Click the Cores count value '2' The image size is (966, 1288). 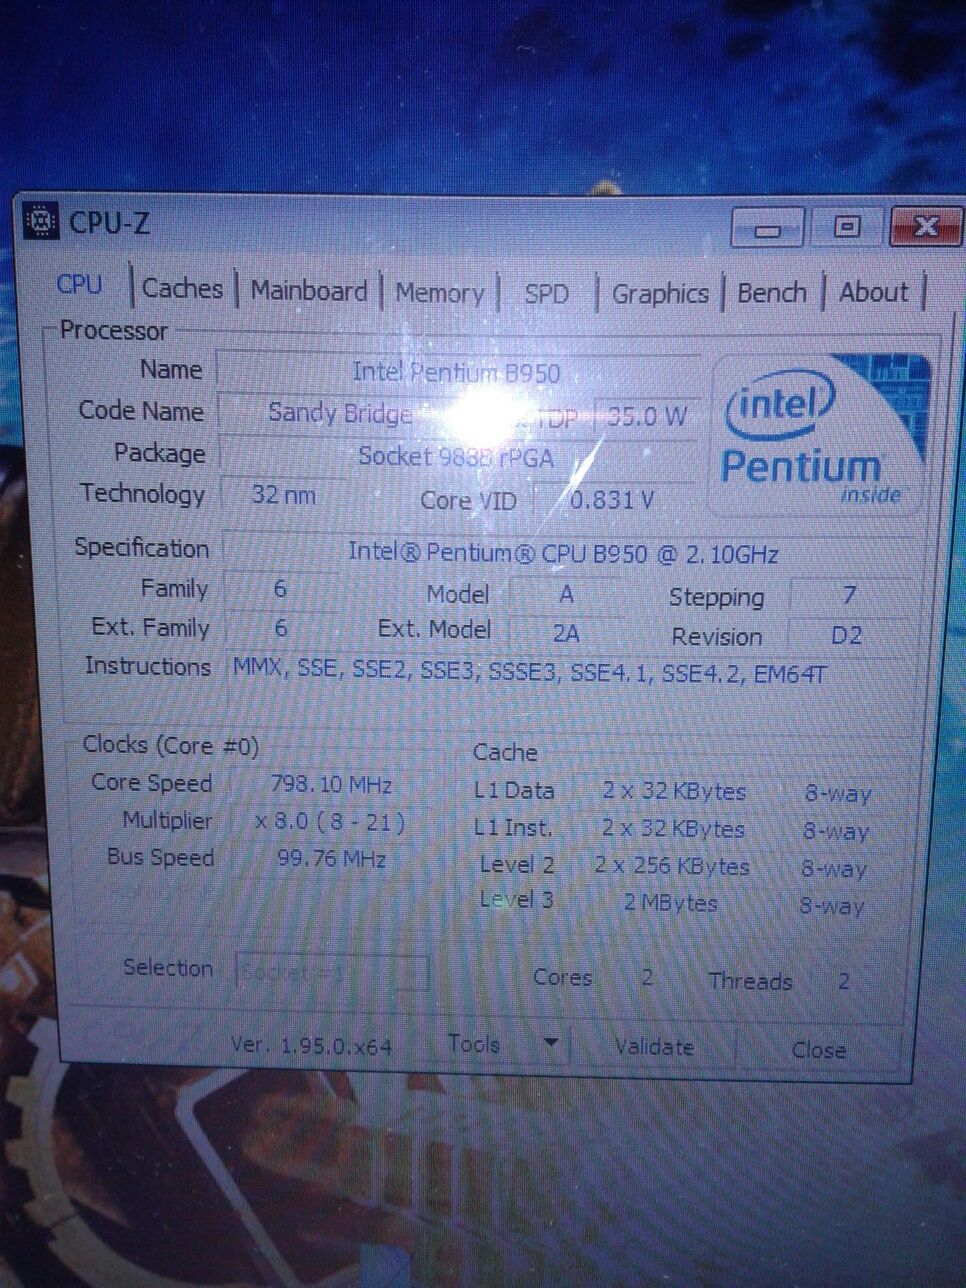[x=647, y=978]
